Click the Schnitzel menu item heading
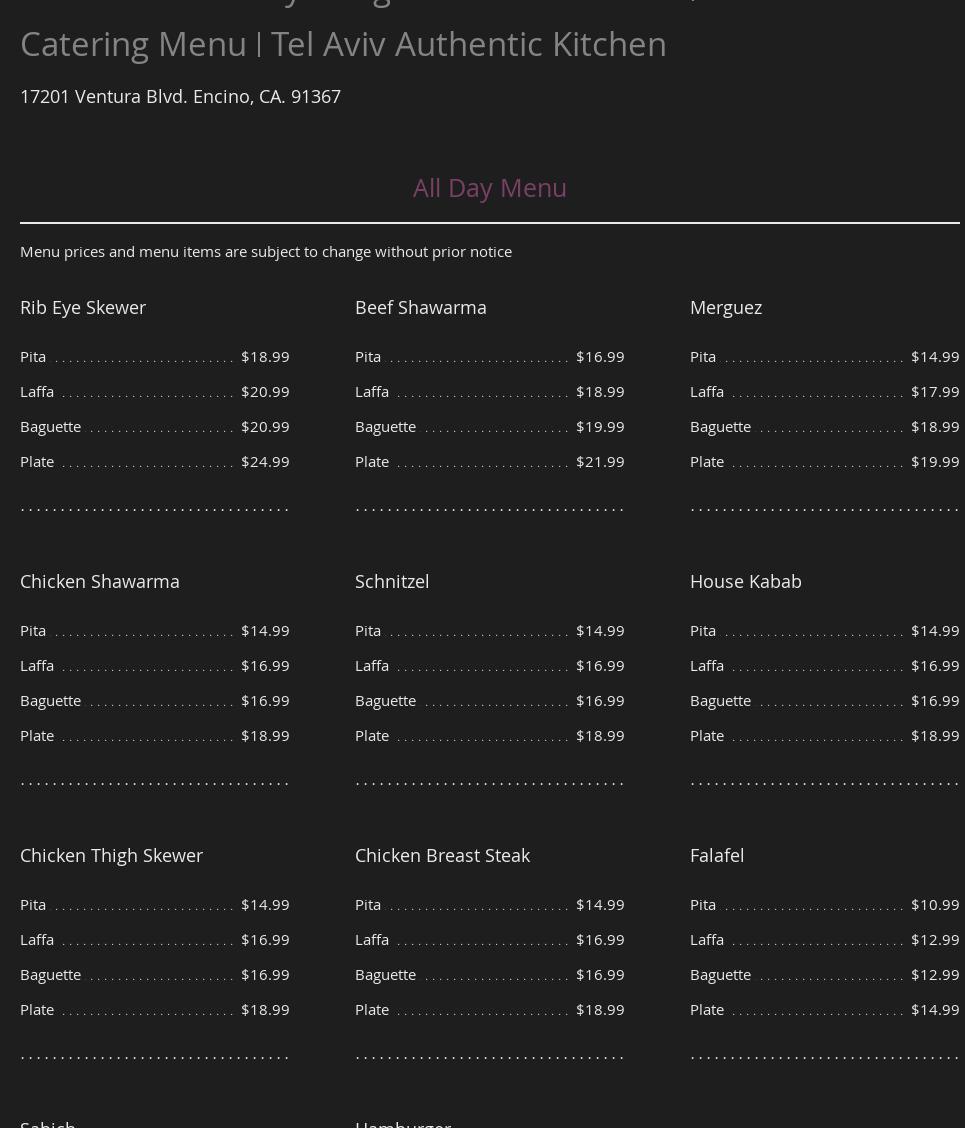 coord(392,581)
